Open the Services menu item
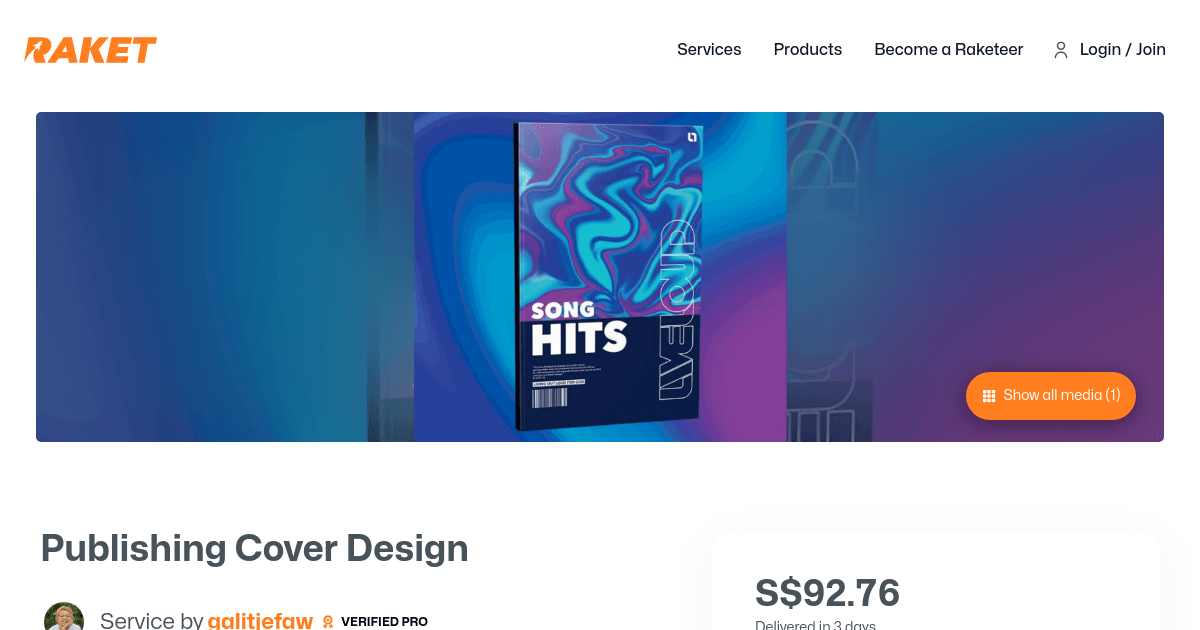 click(709, 49)
